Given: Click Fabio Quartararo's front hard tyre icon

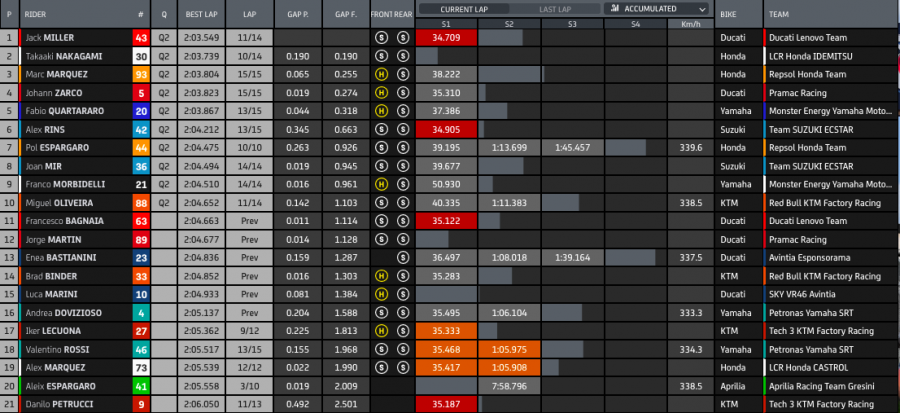Looking at the screenshot, I should 380,111.
